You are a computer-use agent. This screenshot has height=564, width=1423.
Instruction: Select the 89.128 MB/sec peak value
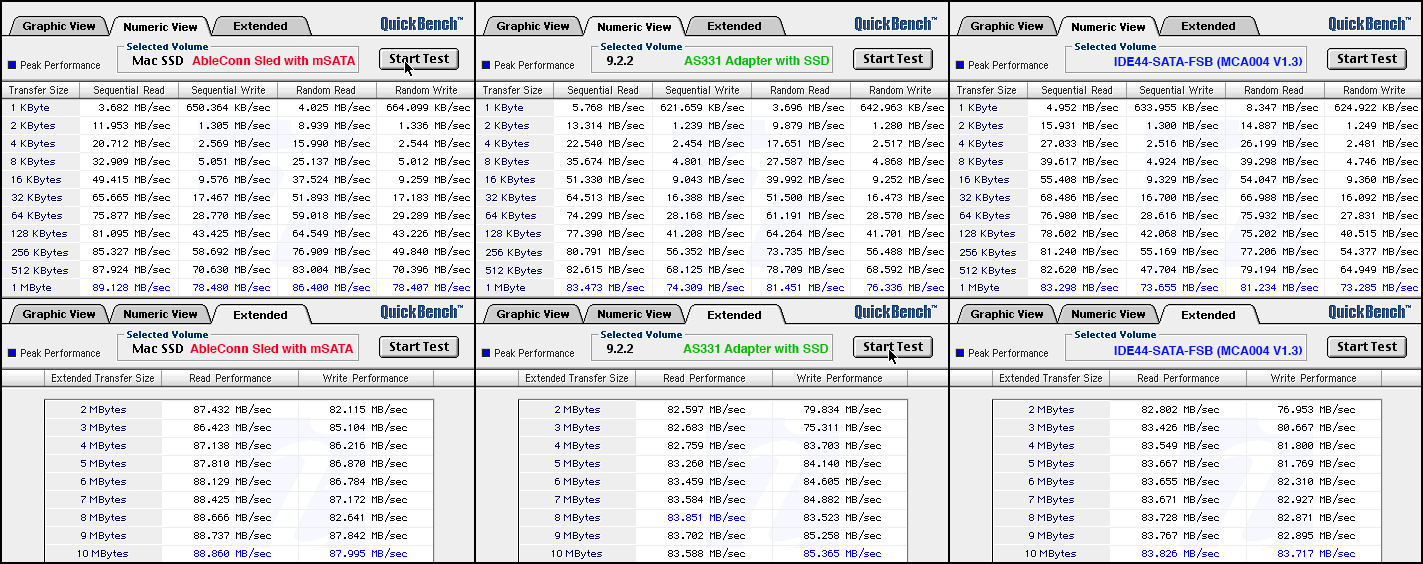[x=129, y=287]
